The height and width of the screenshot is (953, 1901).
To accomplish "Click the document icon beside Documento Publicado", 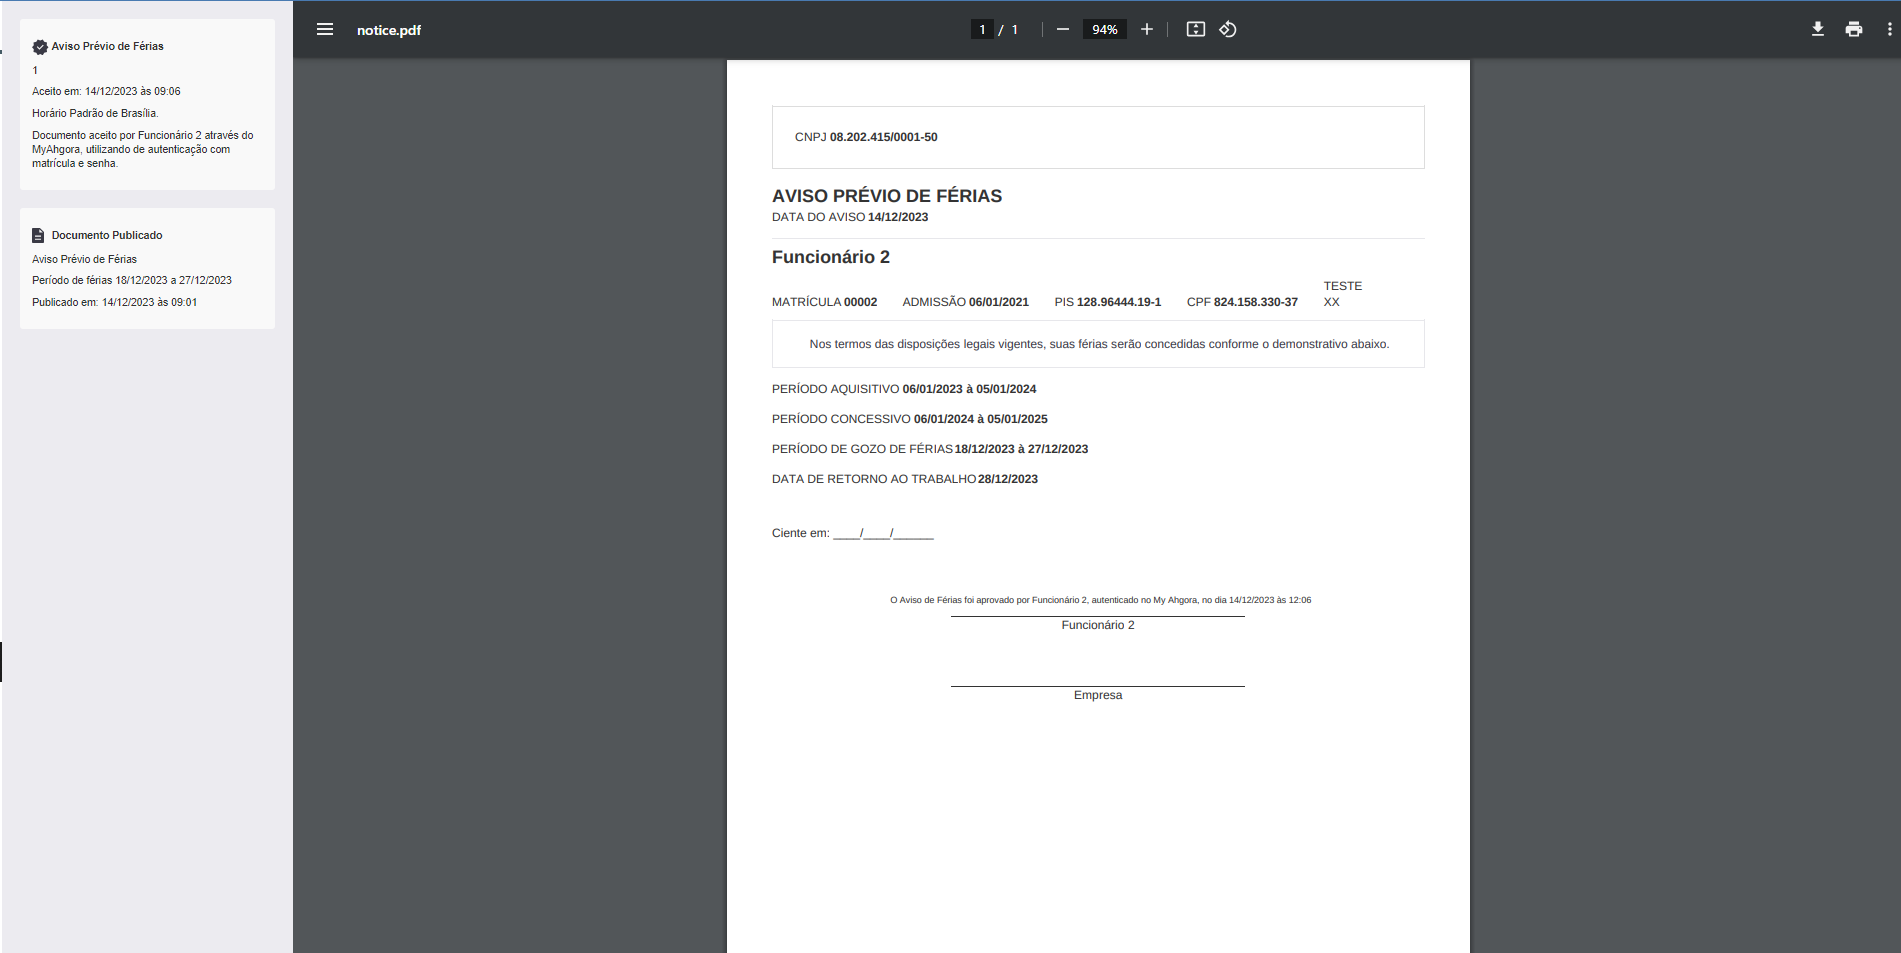I will coord(38,235).
